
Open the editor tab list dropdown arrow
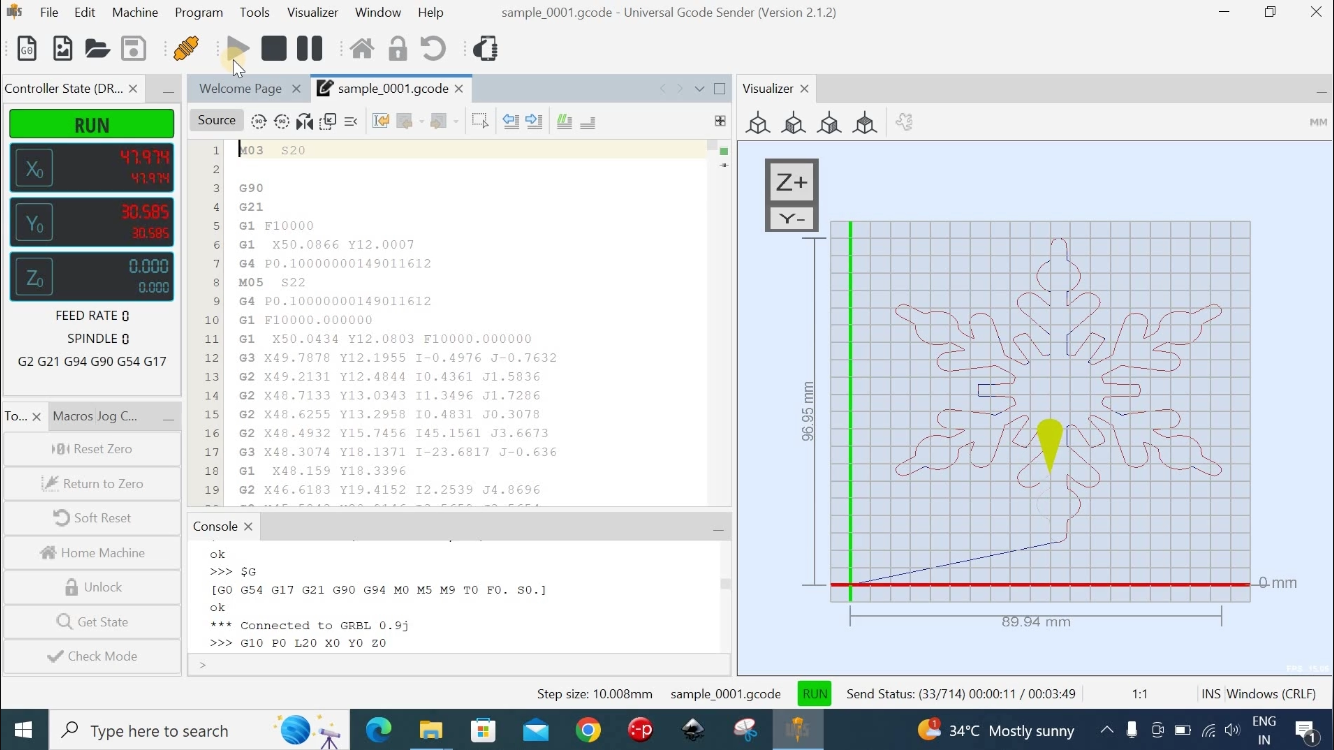point(699,89)
